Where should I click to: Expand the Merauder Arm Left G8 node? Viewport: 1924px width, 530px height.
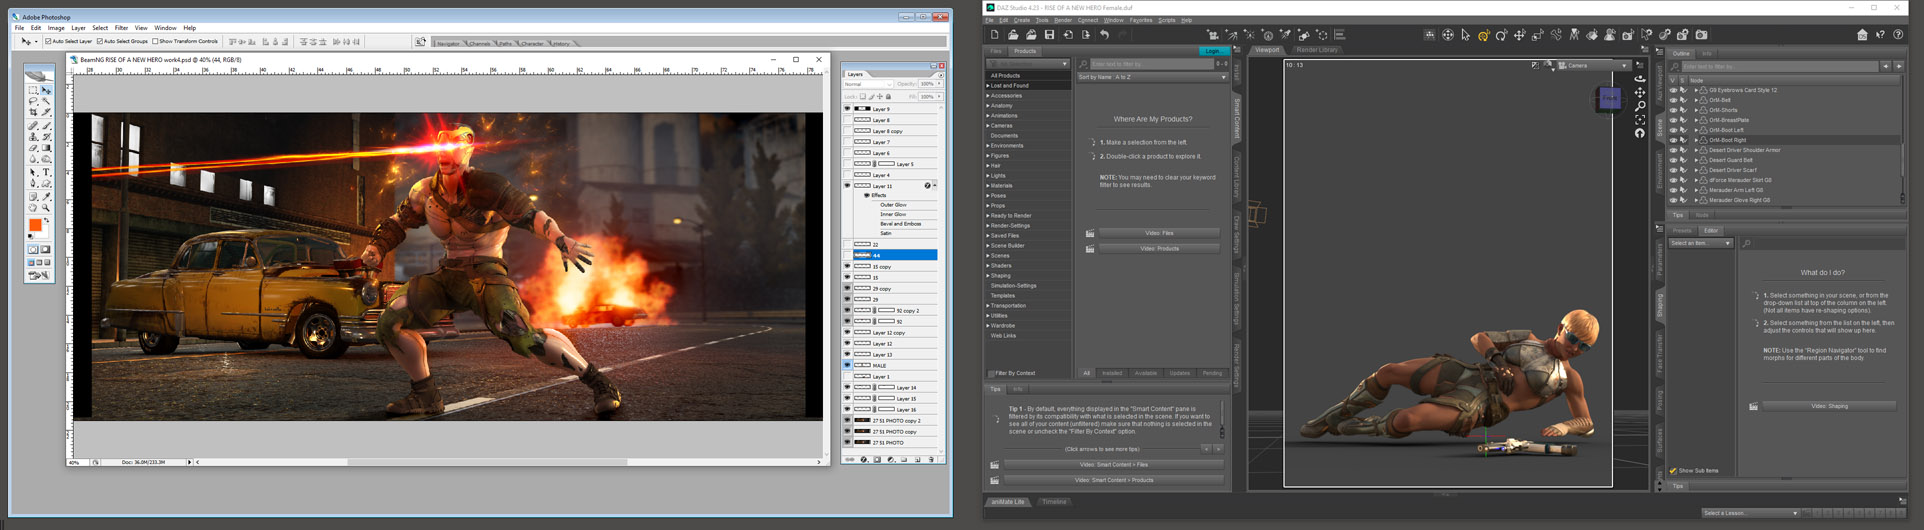coord(1696,190)
